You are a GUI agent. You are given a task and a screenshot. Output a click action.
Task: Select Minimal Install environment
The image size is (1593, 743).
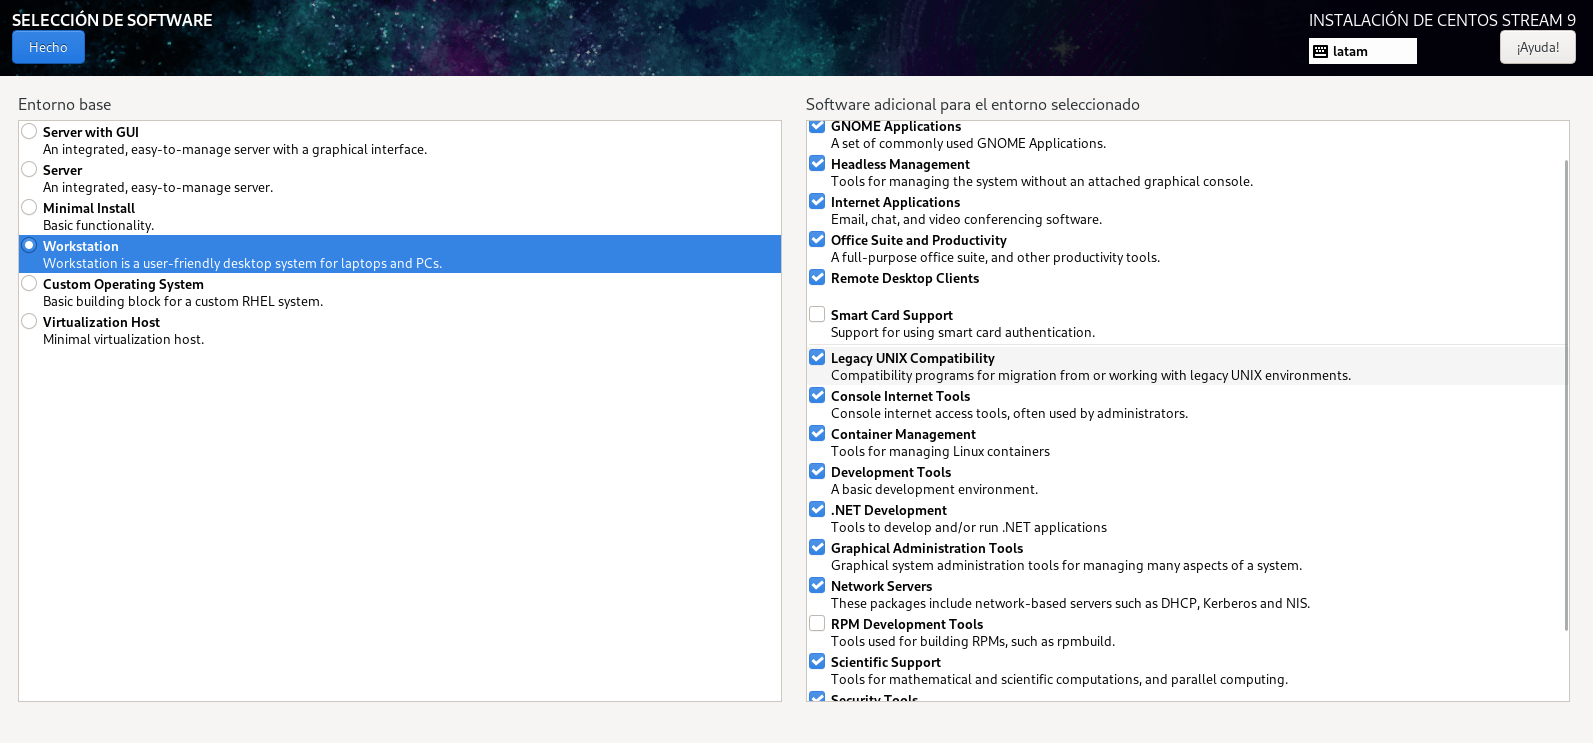point(30,208)
